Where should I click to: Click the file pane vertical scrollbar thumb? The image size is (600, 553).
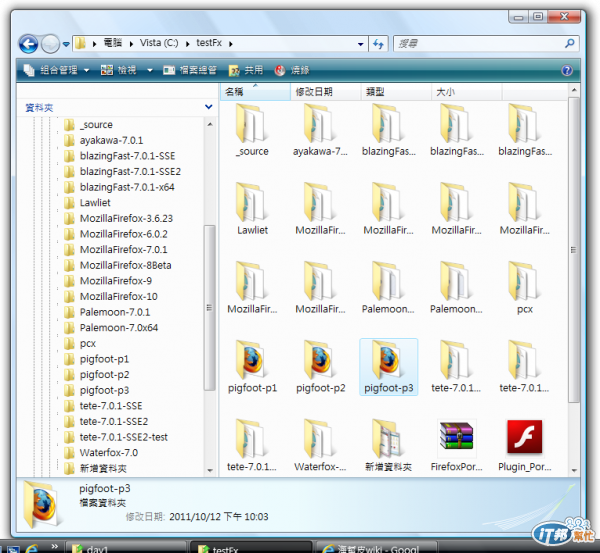(573, 250)
